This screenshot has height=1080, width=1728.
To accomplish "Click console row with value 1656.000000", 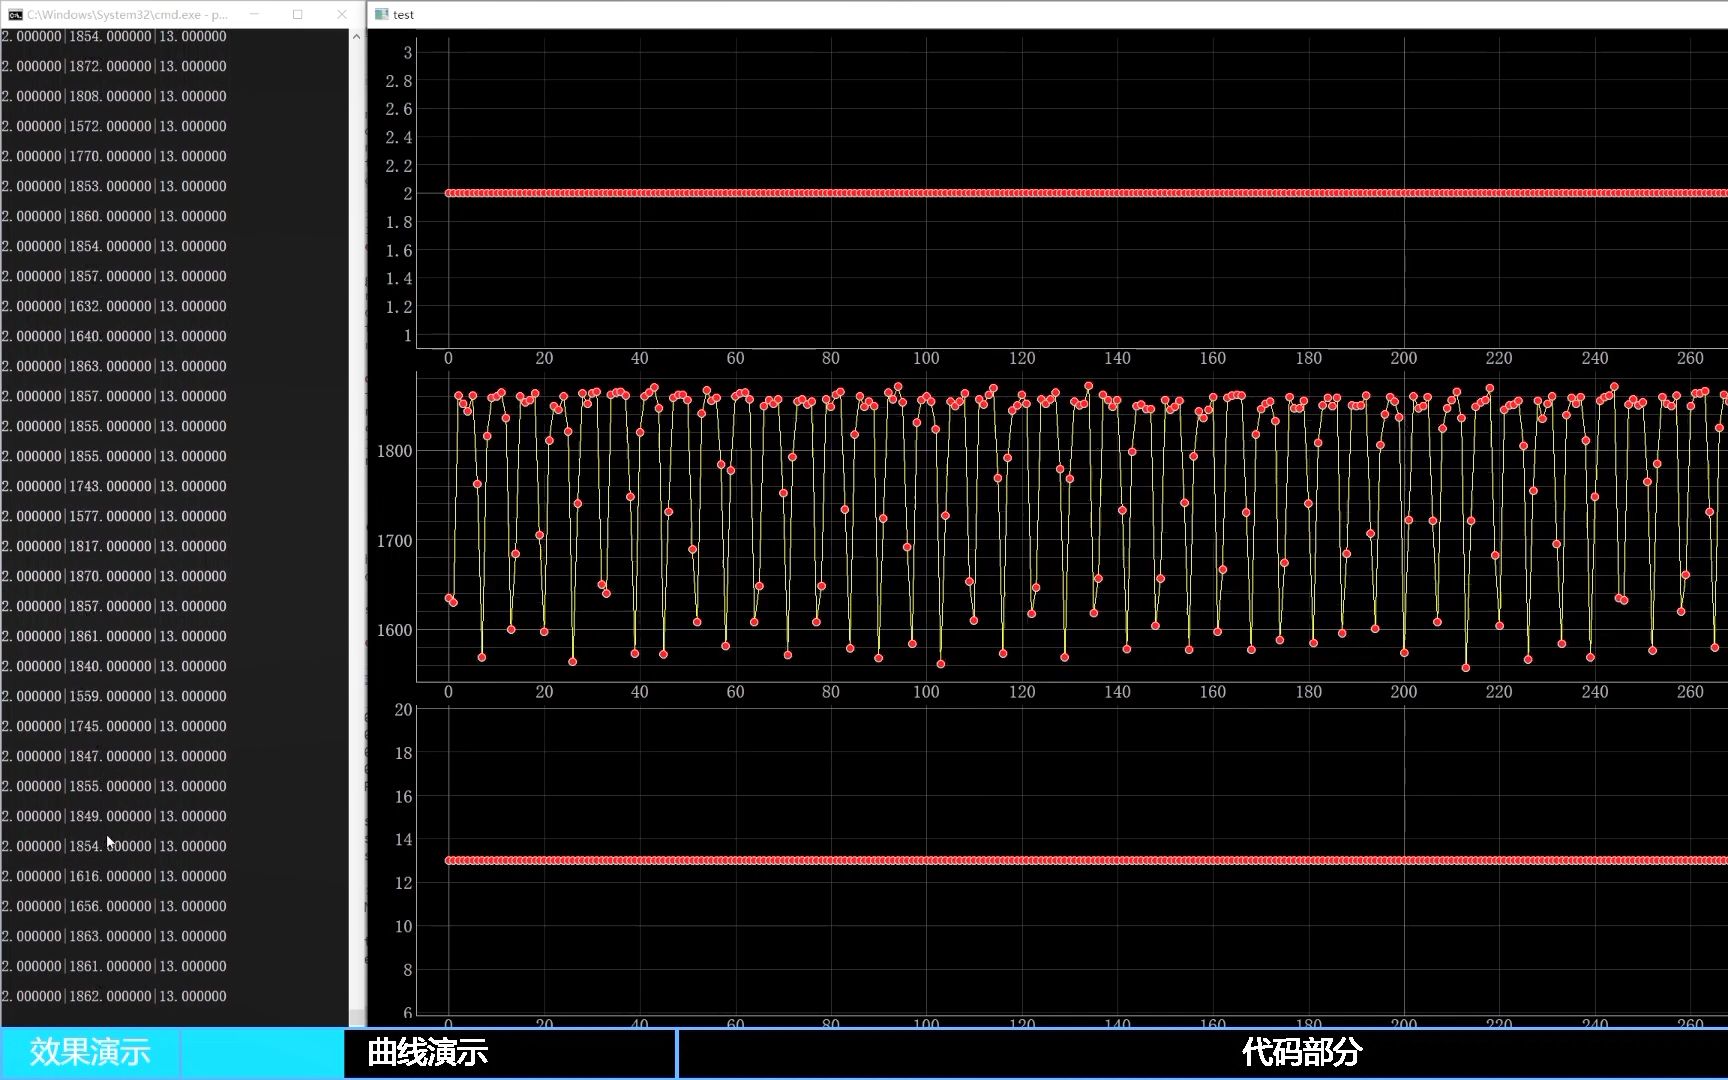I will point(114,906).
